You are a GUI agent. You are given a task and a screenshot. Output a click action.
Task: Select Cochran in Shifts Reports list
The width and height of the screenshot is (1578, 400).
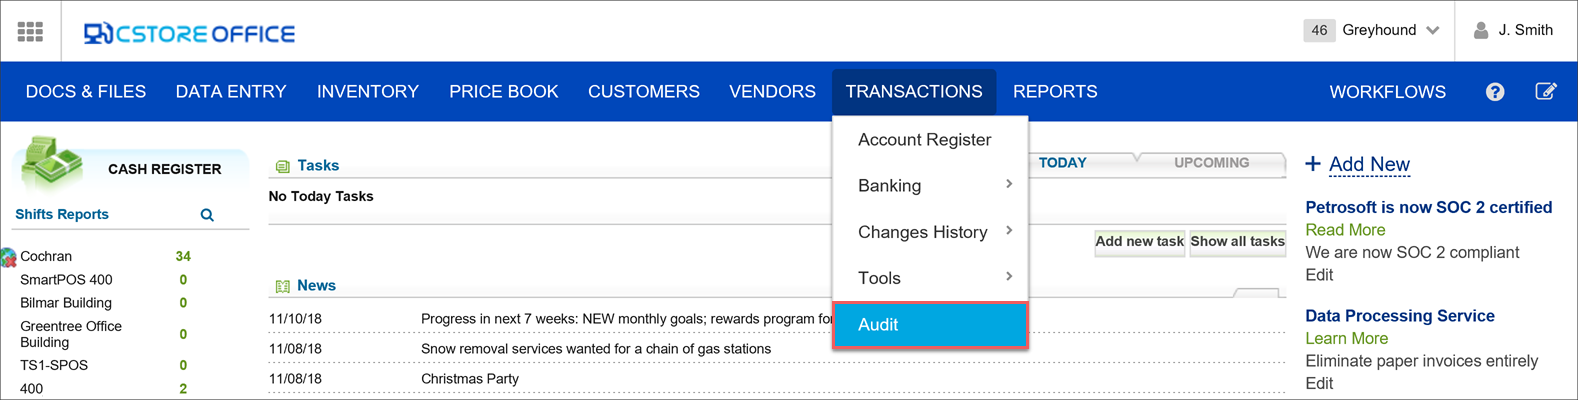click(x=46, y=257)
